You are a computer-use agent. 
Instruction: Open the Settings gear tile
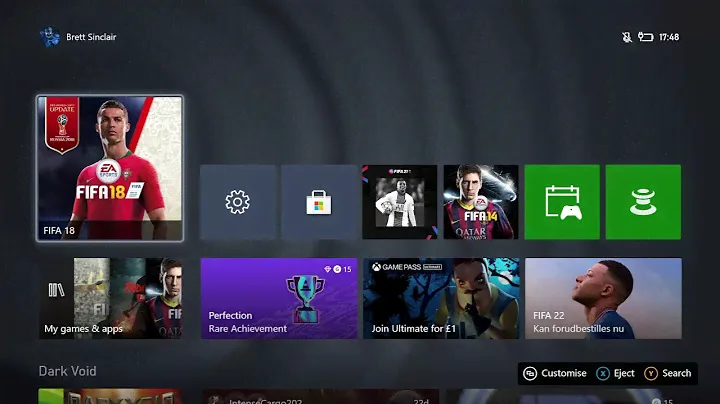coord(238,202)
